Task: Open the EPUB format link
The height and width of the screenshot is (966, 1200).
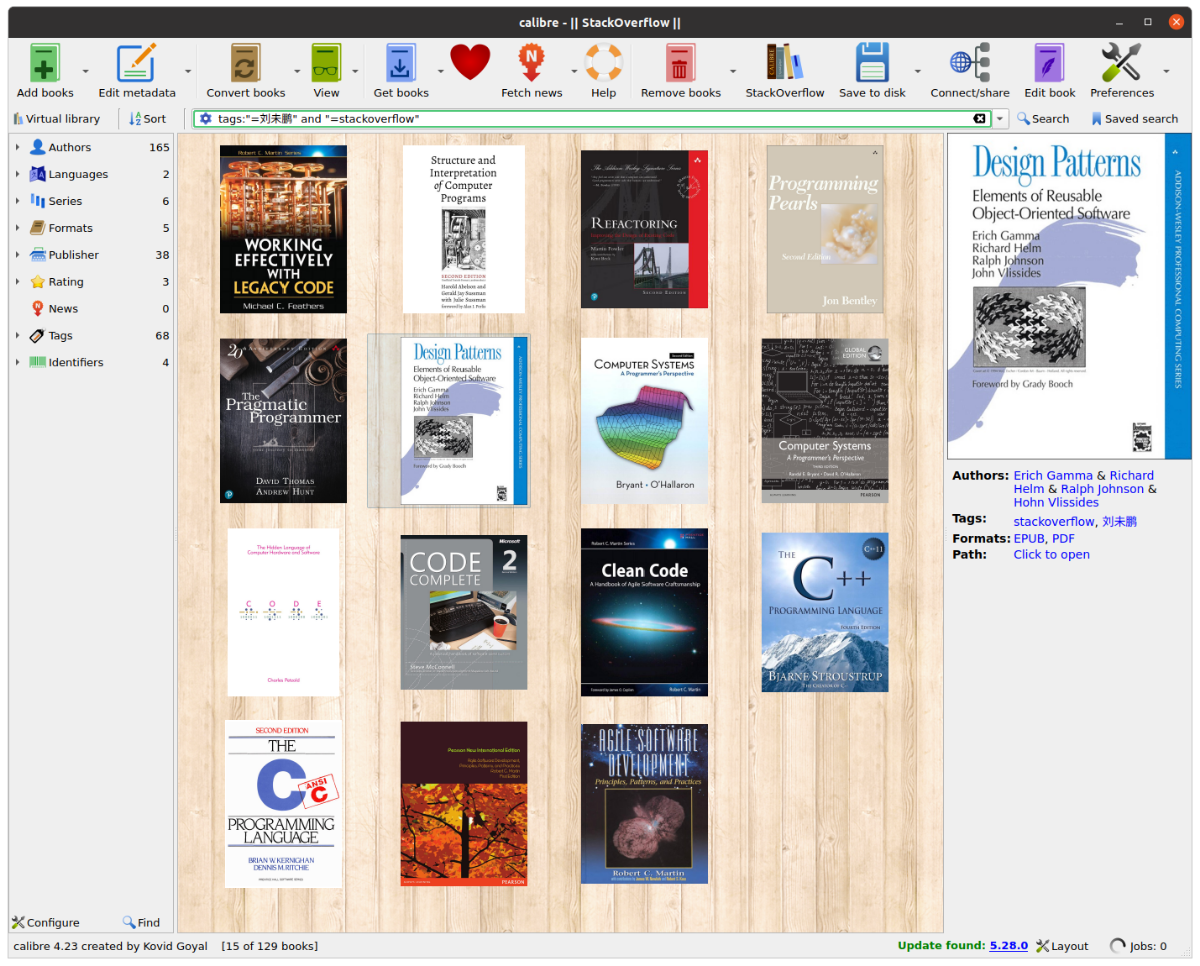Action: click(x=1029, y=539)
